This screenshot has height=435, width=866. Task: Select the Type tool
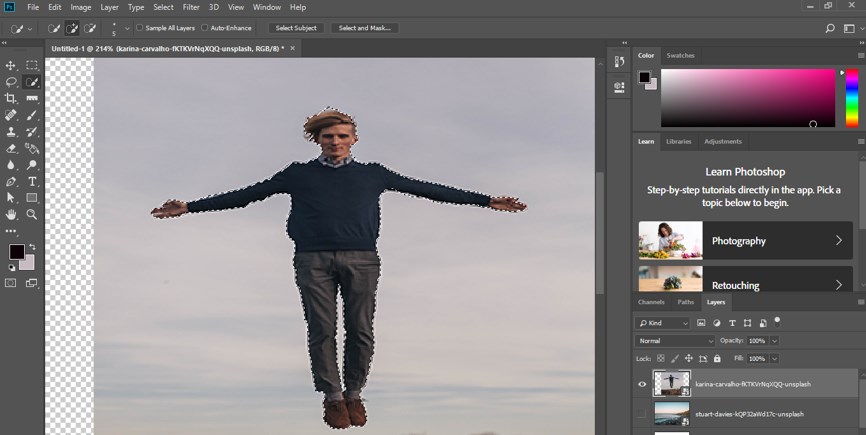pyautogui.click(x=32, y=181)
